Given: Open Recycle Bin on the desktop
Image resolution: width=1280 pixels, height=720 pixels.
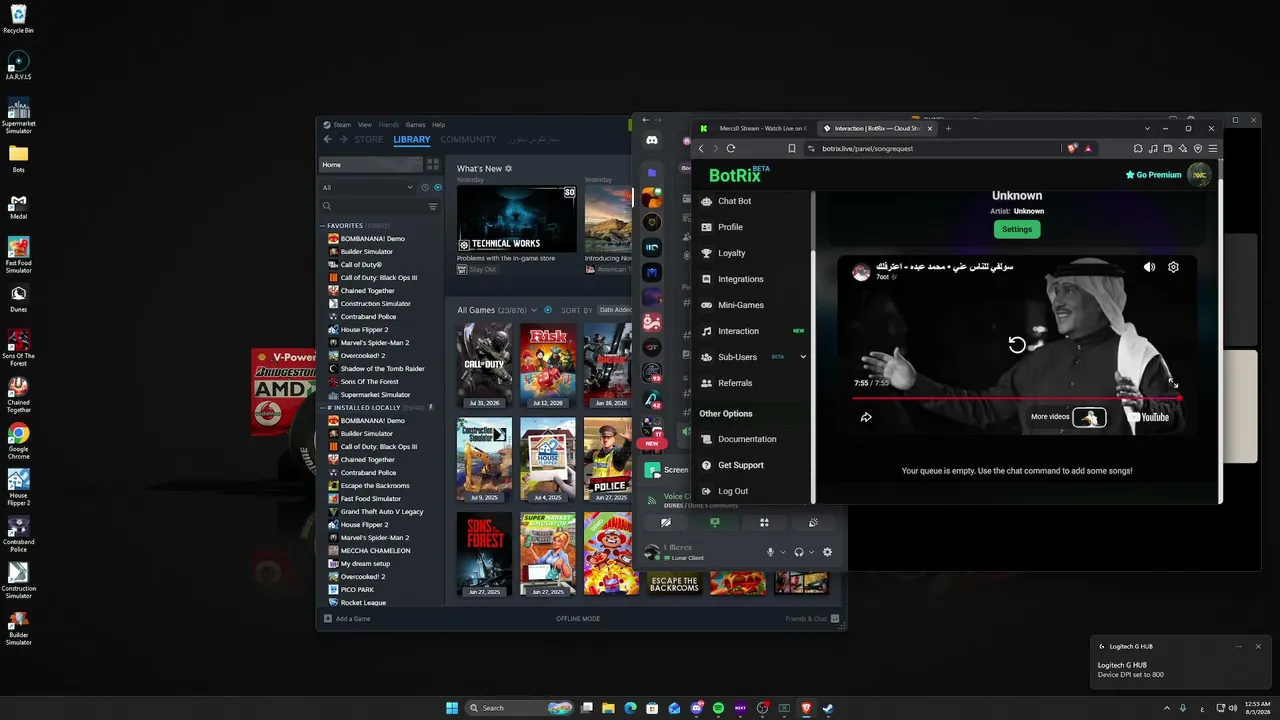Looking at the screenshot, I should coord(18,19).
